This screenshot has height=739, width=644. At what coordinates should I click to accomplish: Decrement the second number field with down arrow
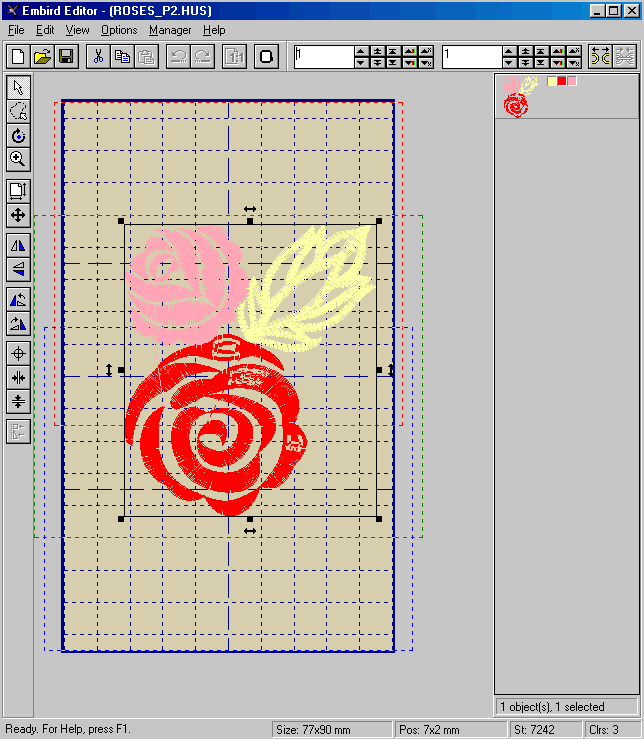click(x=509, y=63)
